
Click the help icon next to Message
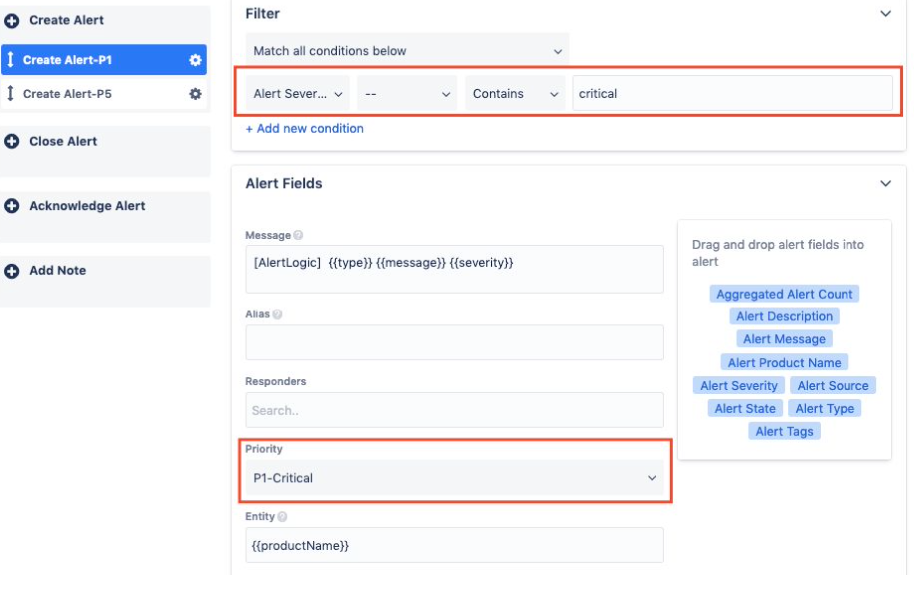click(299, 236)
